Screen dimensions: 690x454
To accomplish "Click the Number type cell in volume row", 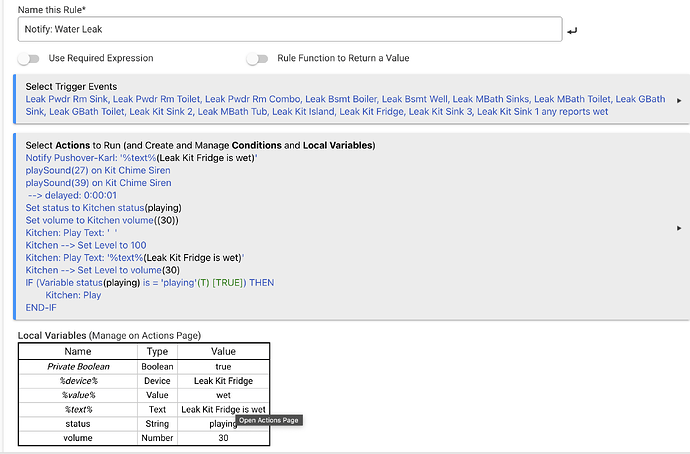I will pos(157,438).
